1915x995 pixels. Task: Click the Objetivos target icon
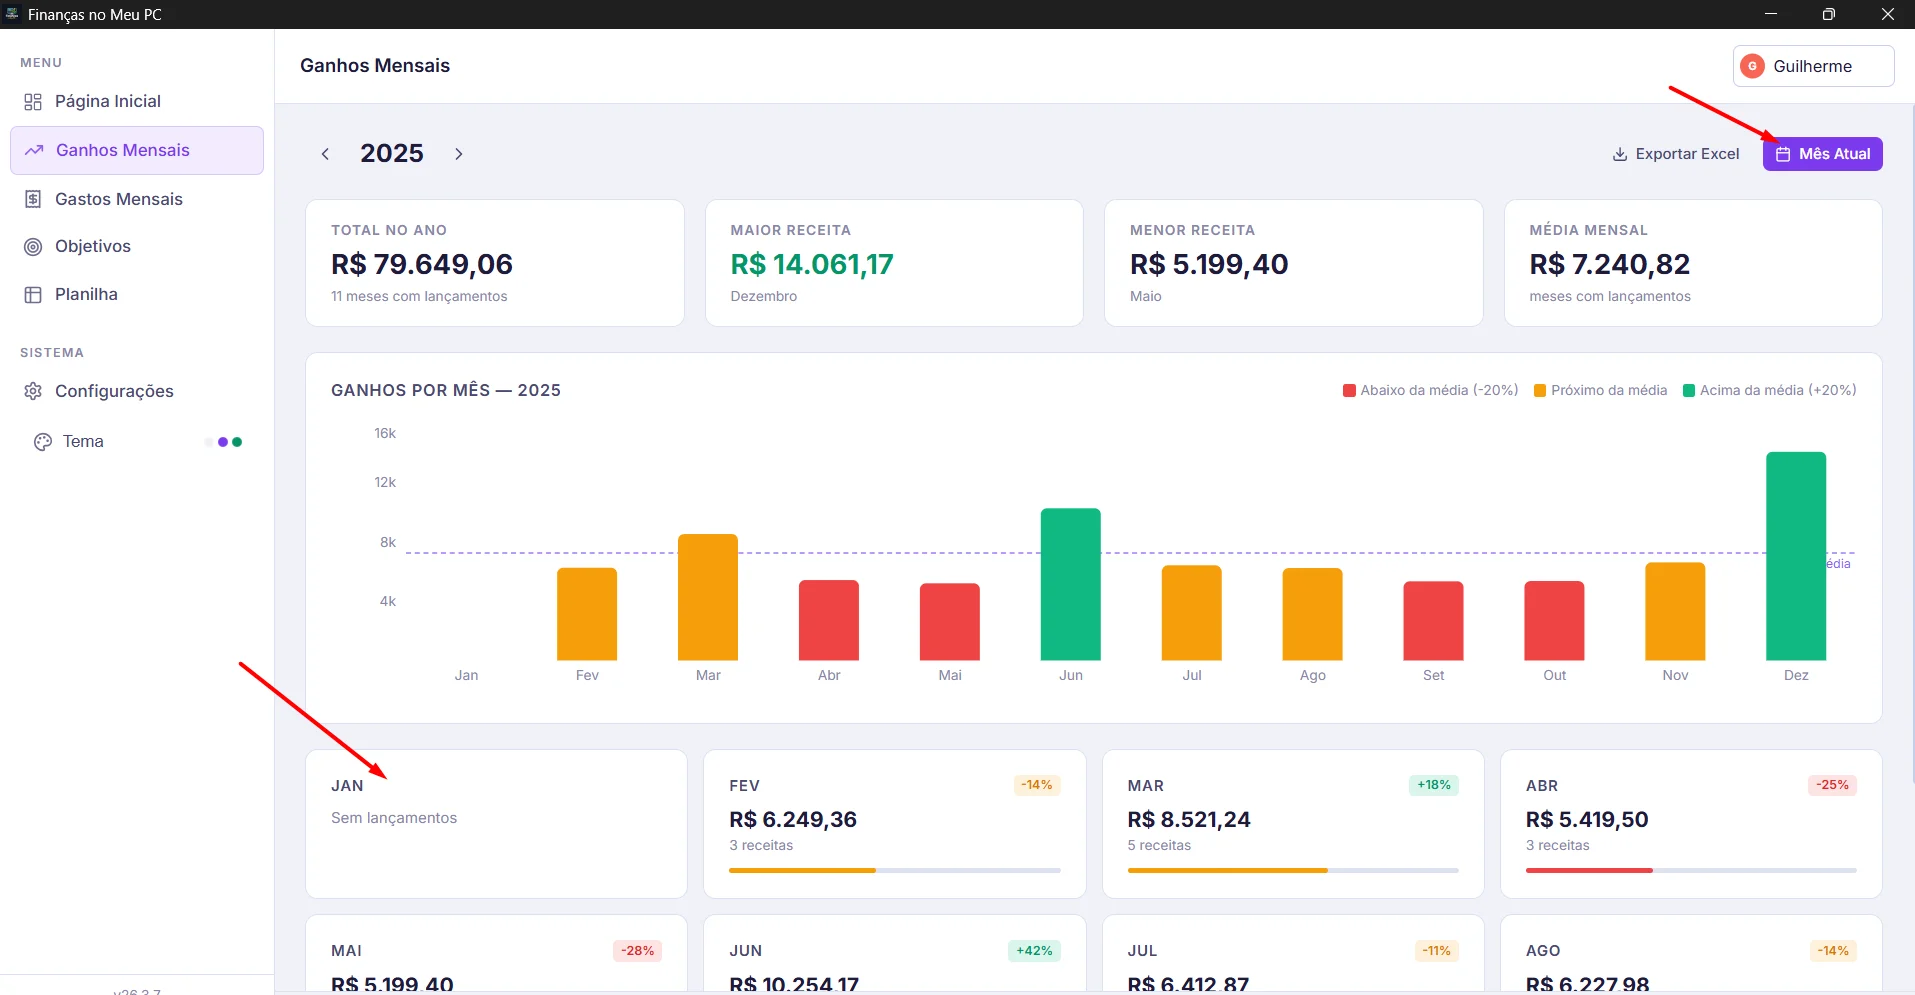(33, 247)
